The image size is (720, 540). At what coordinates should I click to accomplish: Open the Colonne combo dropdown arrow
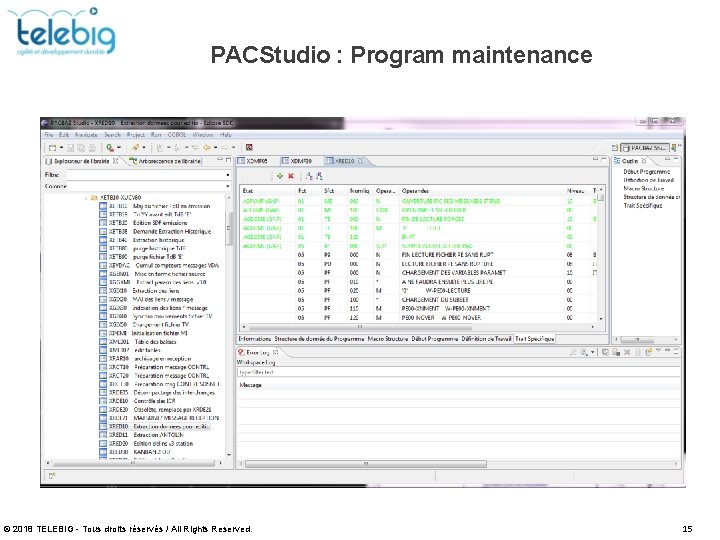(x=228, y=186)
